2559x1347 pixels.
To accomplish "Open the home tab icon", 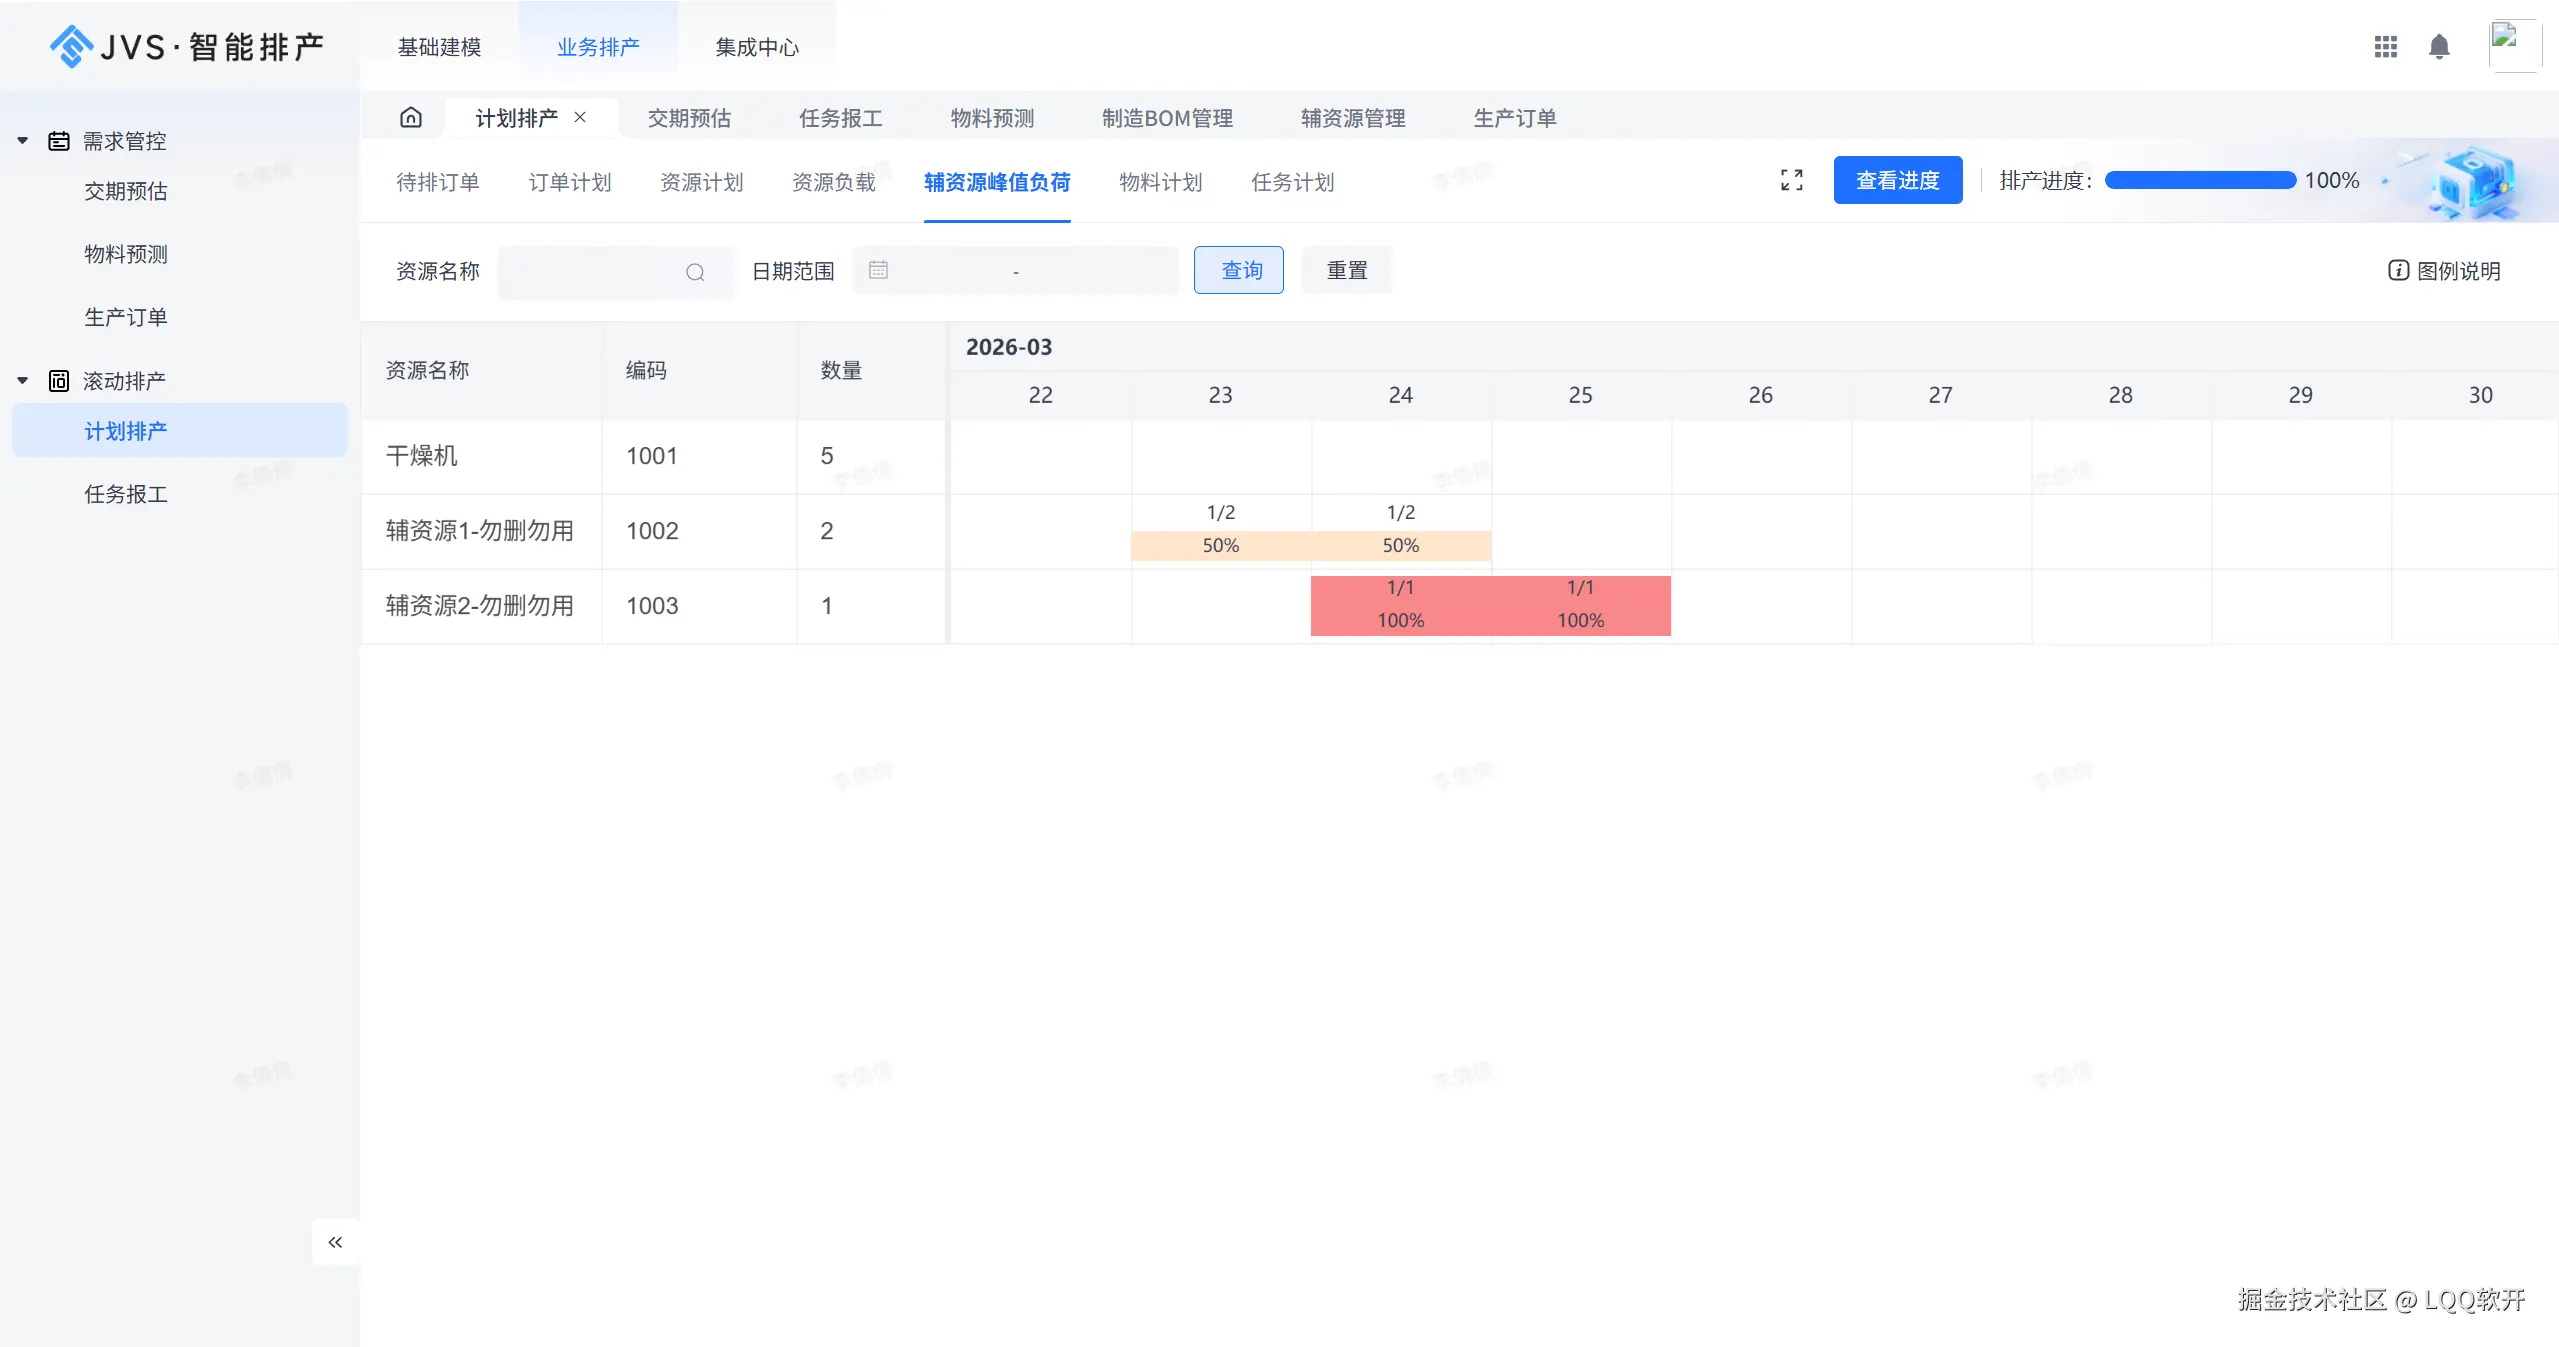I will point(411,117).
